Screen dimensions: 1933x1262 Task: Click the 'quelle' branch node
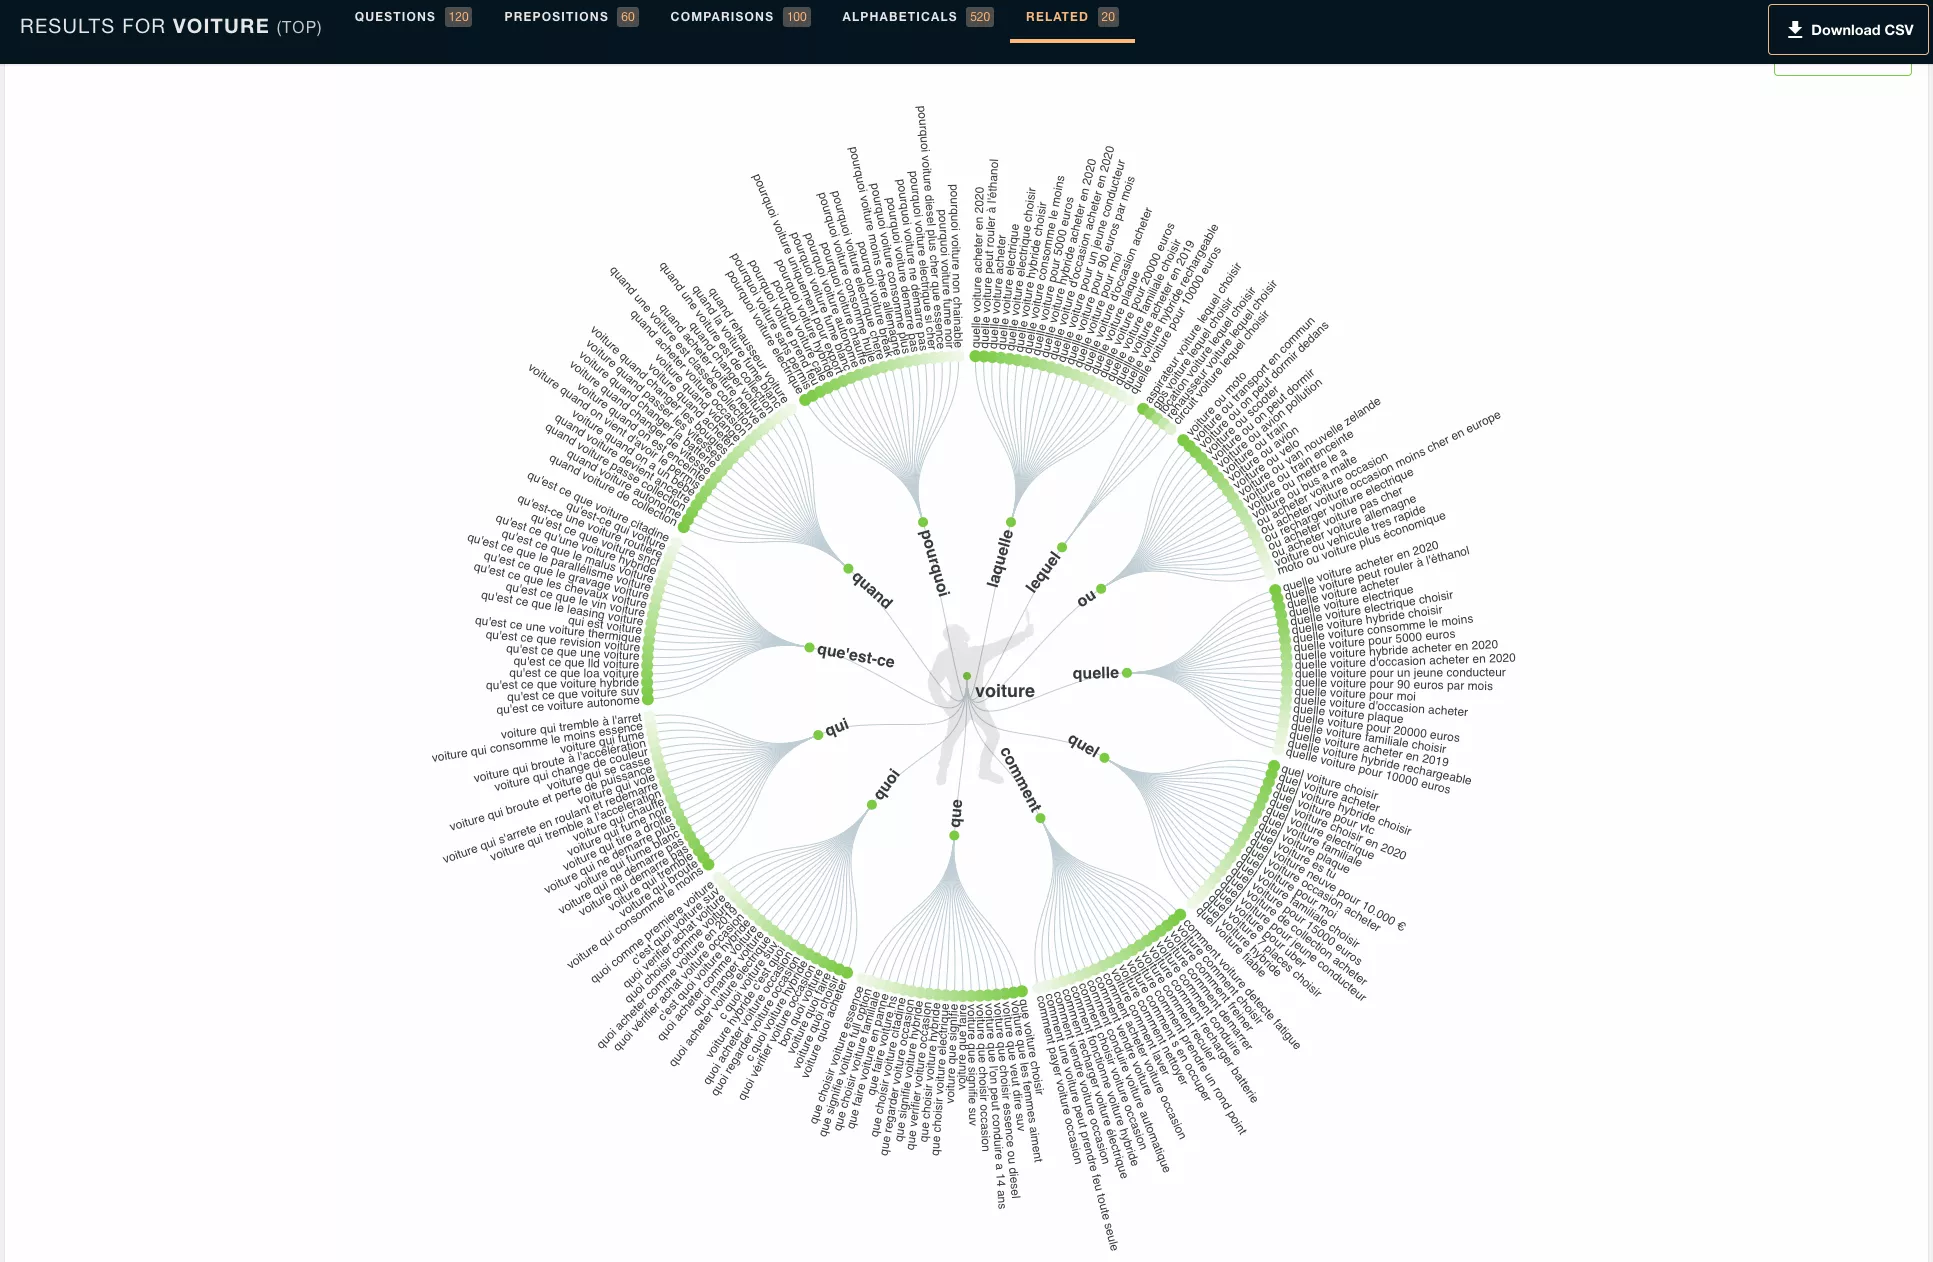click(x=1127, y=673)
